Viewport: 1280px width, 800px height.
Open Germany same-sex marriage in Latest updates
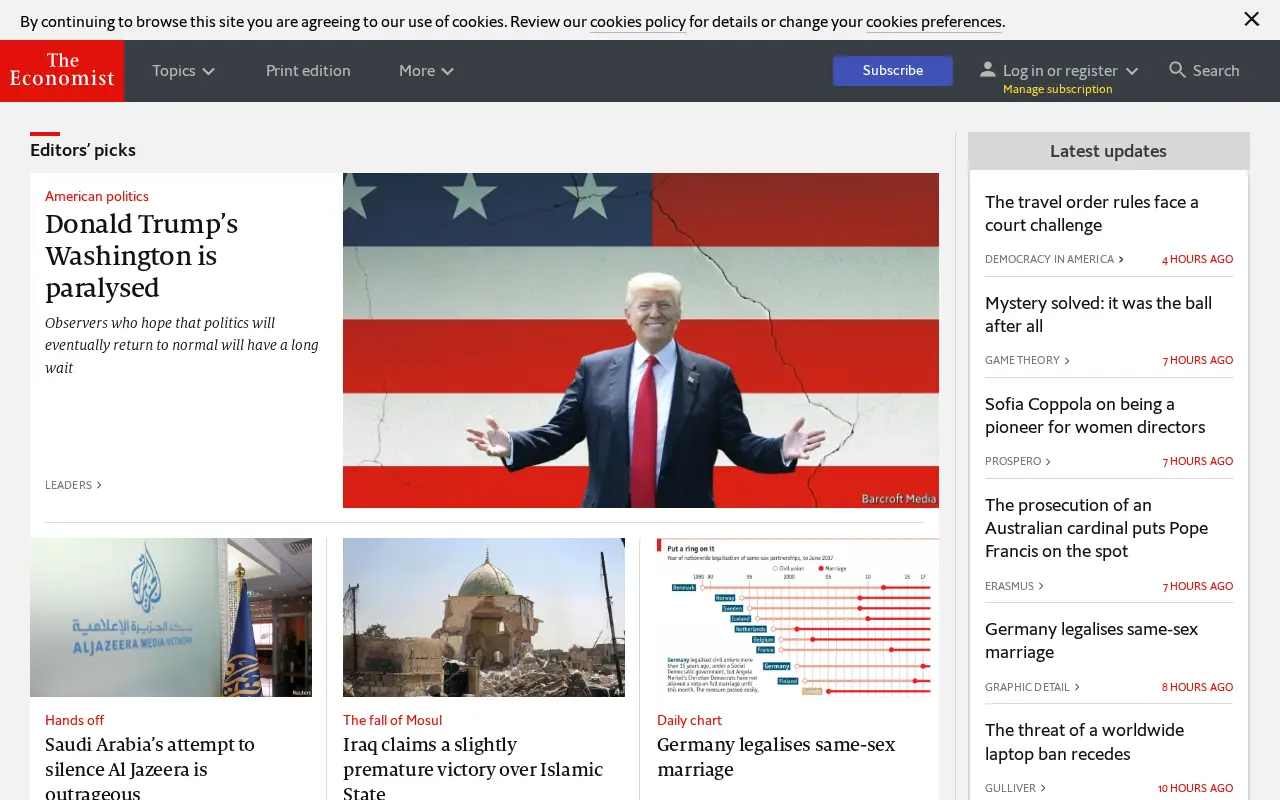point(1091,641)
